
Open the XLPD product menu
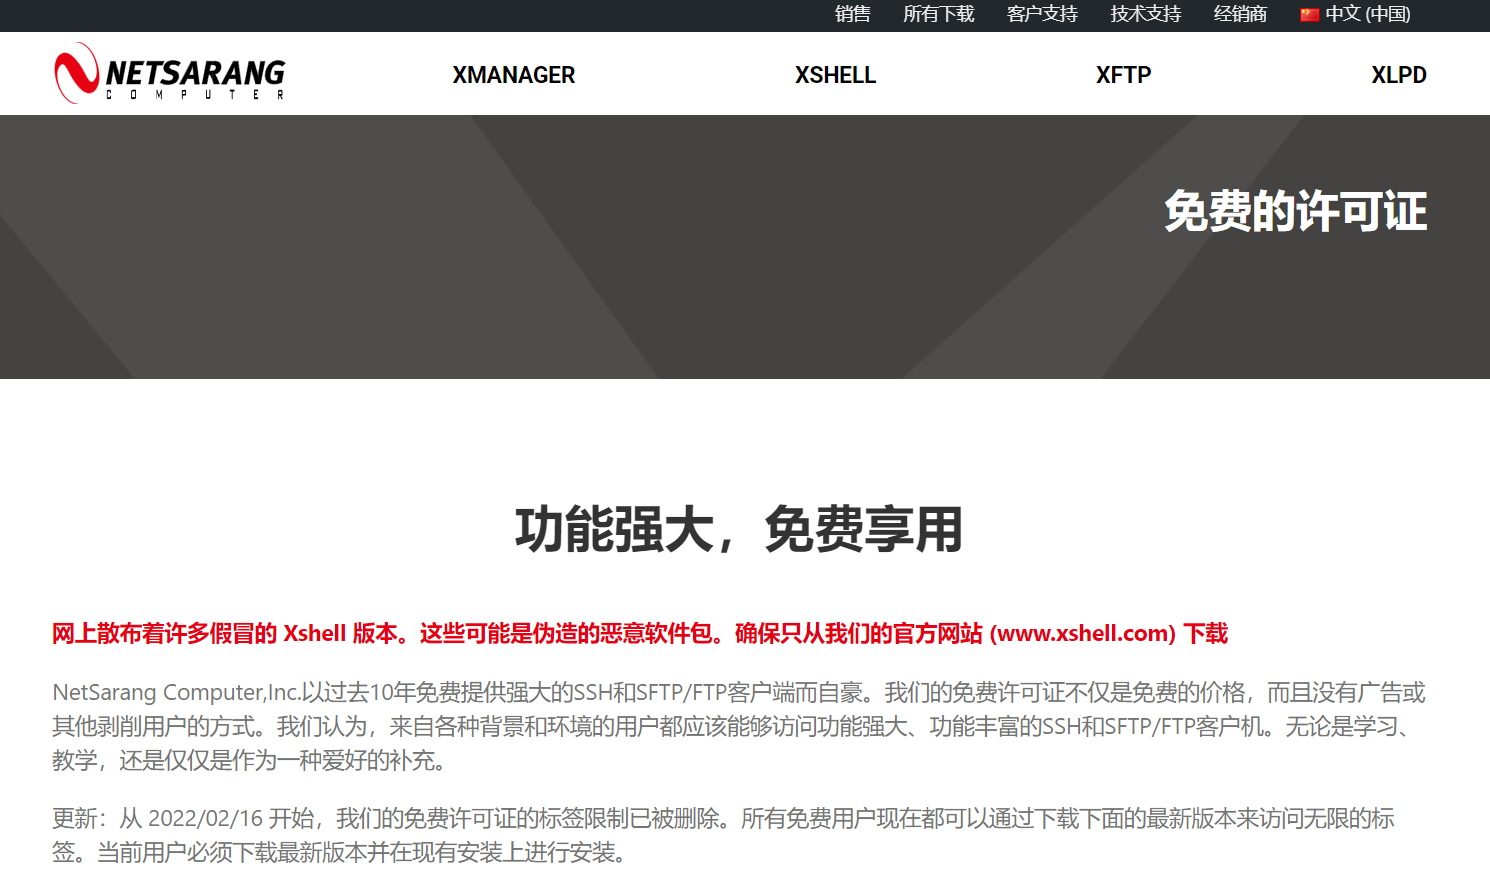coord(1399,75)
